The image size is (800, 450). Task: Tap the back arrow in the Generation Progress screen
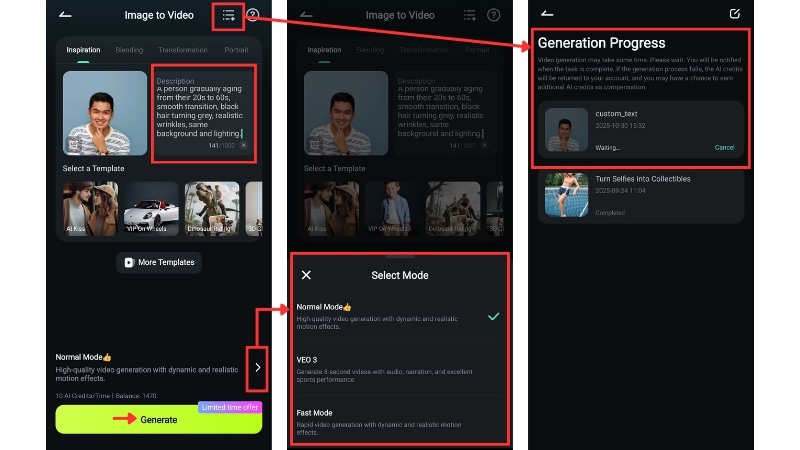coord(547,14)
